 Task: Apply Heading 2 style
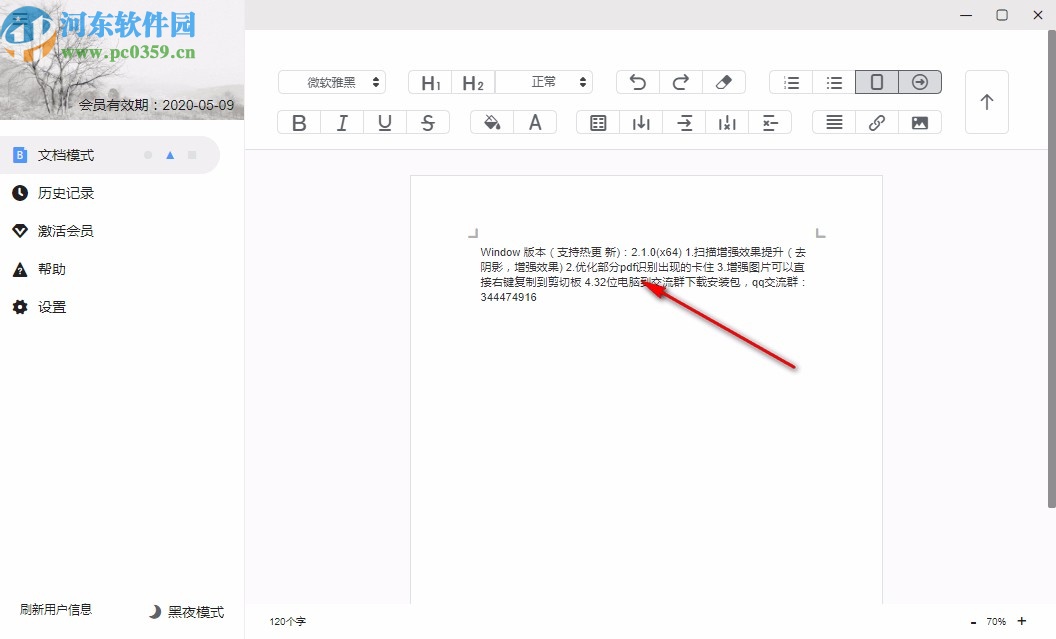[x=473, y=82]
